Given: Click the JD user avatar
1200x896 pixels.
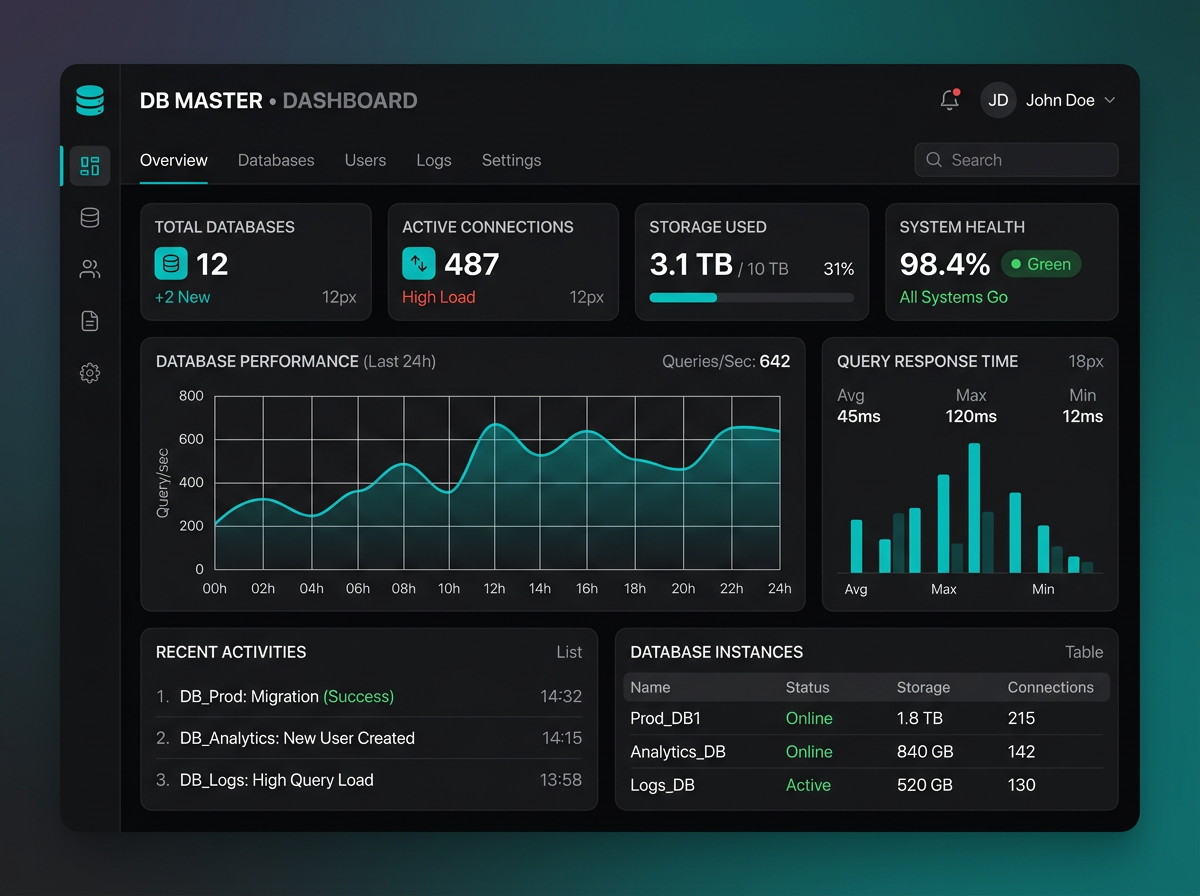Looking at the screenshot, I should (998, 100).
